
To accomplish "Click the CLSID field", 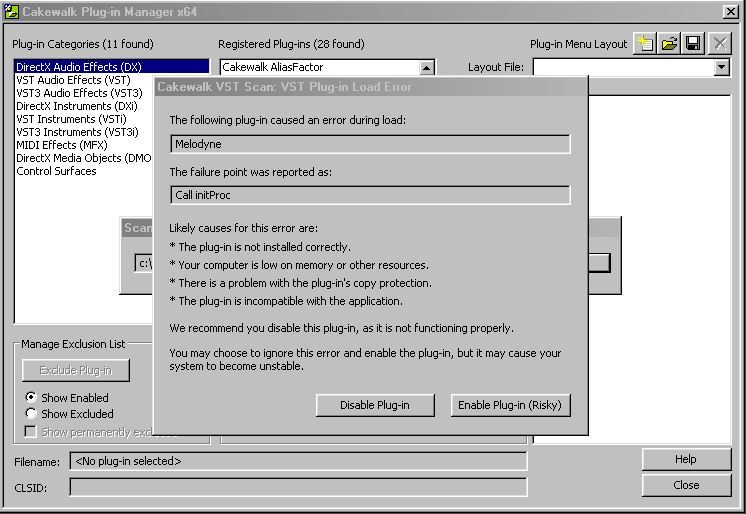I will click(x=298, y=487).
